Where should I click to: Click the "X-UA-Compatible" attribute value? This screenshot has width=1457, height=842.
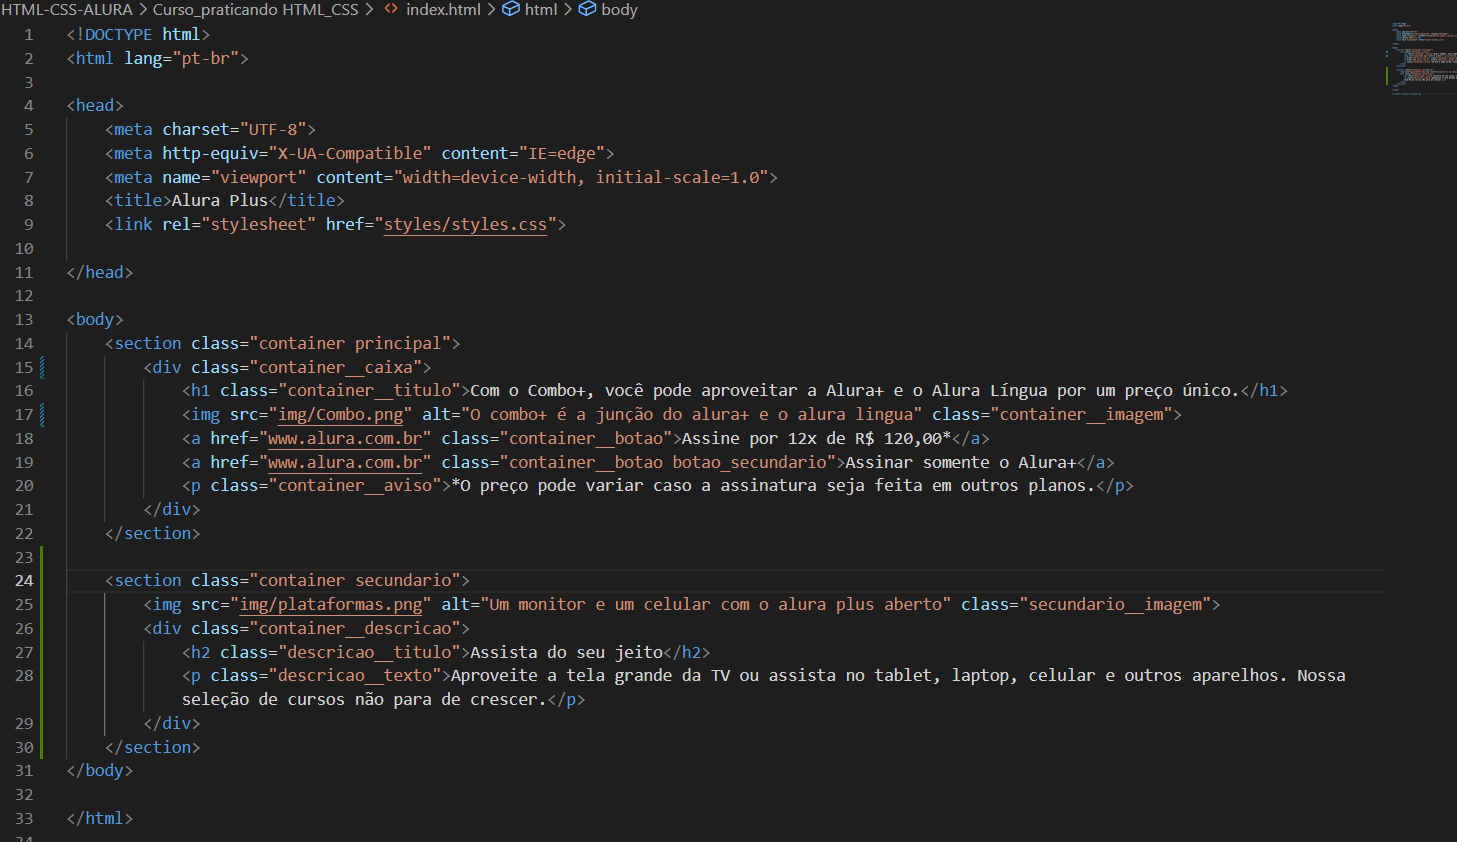pos(350,154)
